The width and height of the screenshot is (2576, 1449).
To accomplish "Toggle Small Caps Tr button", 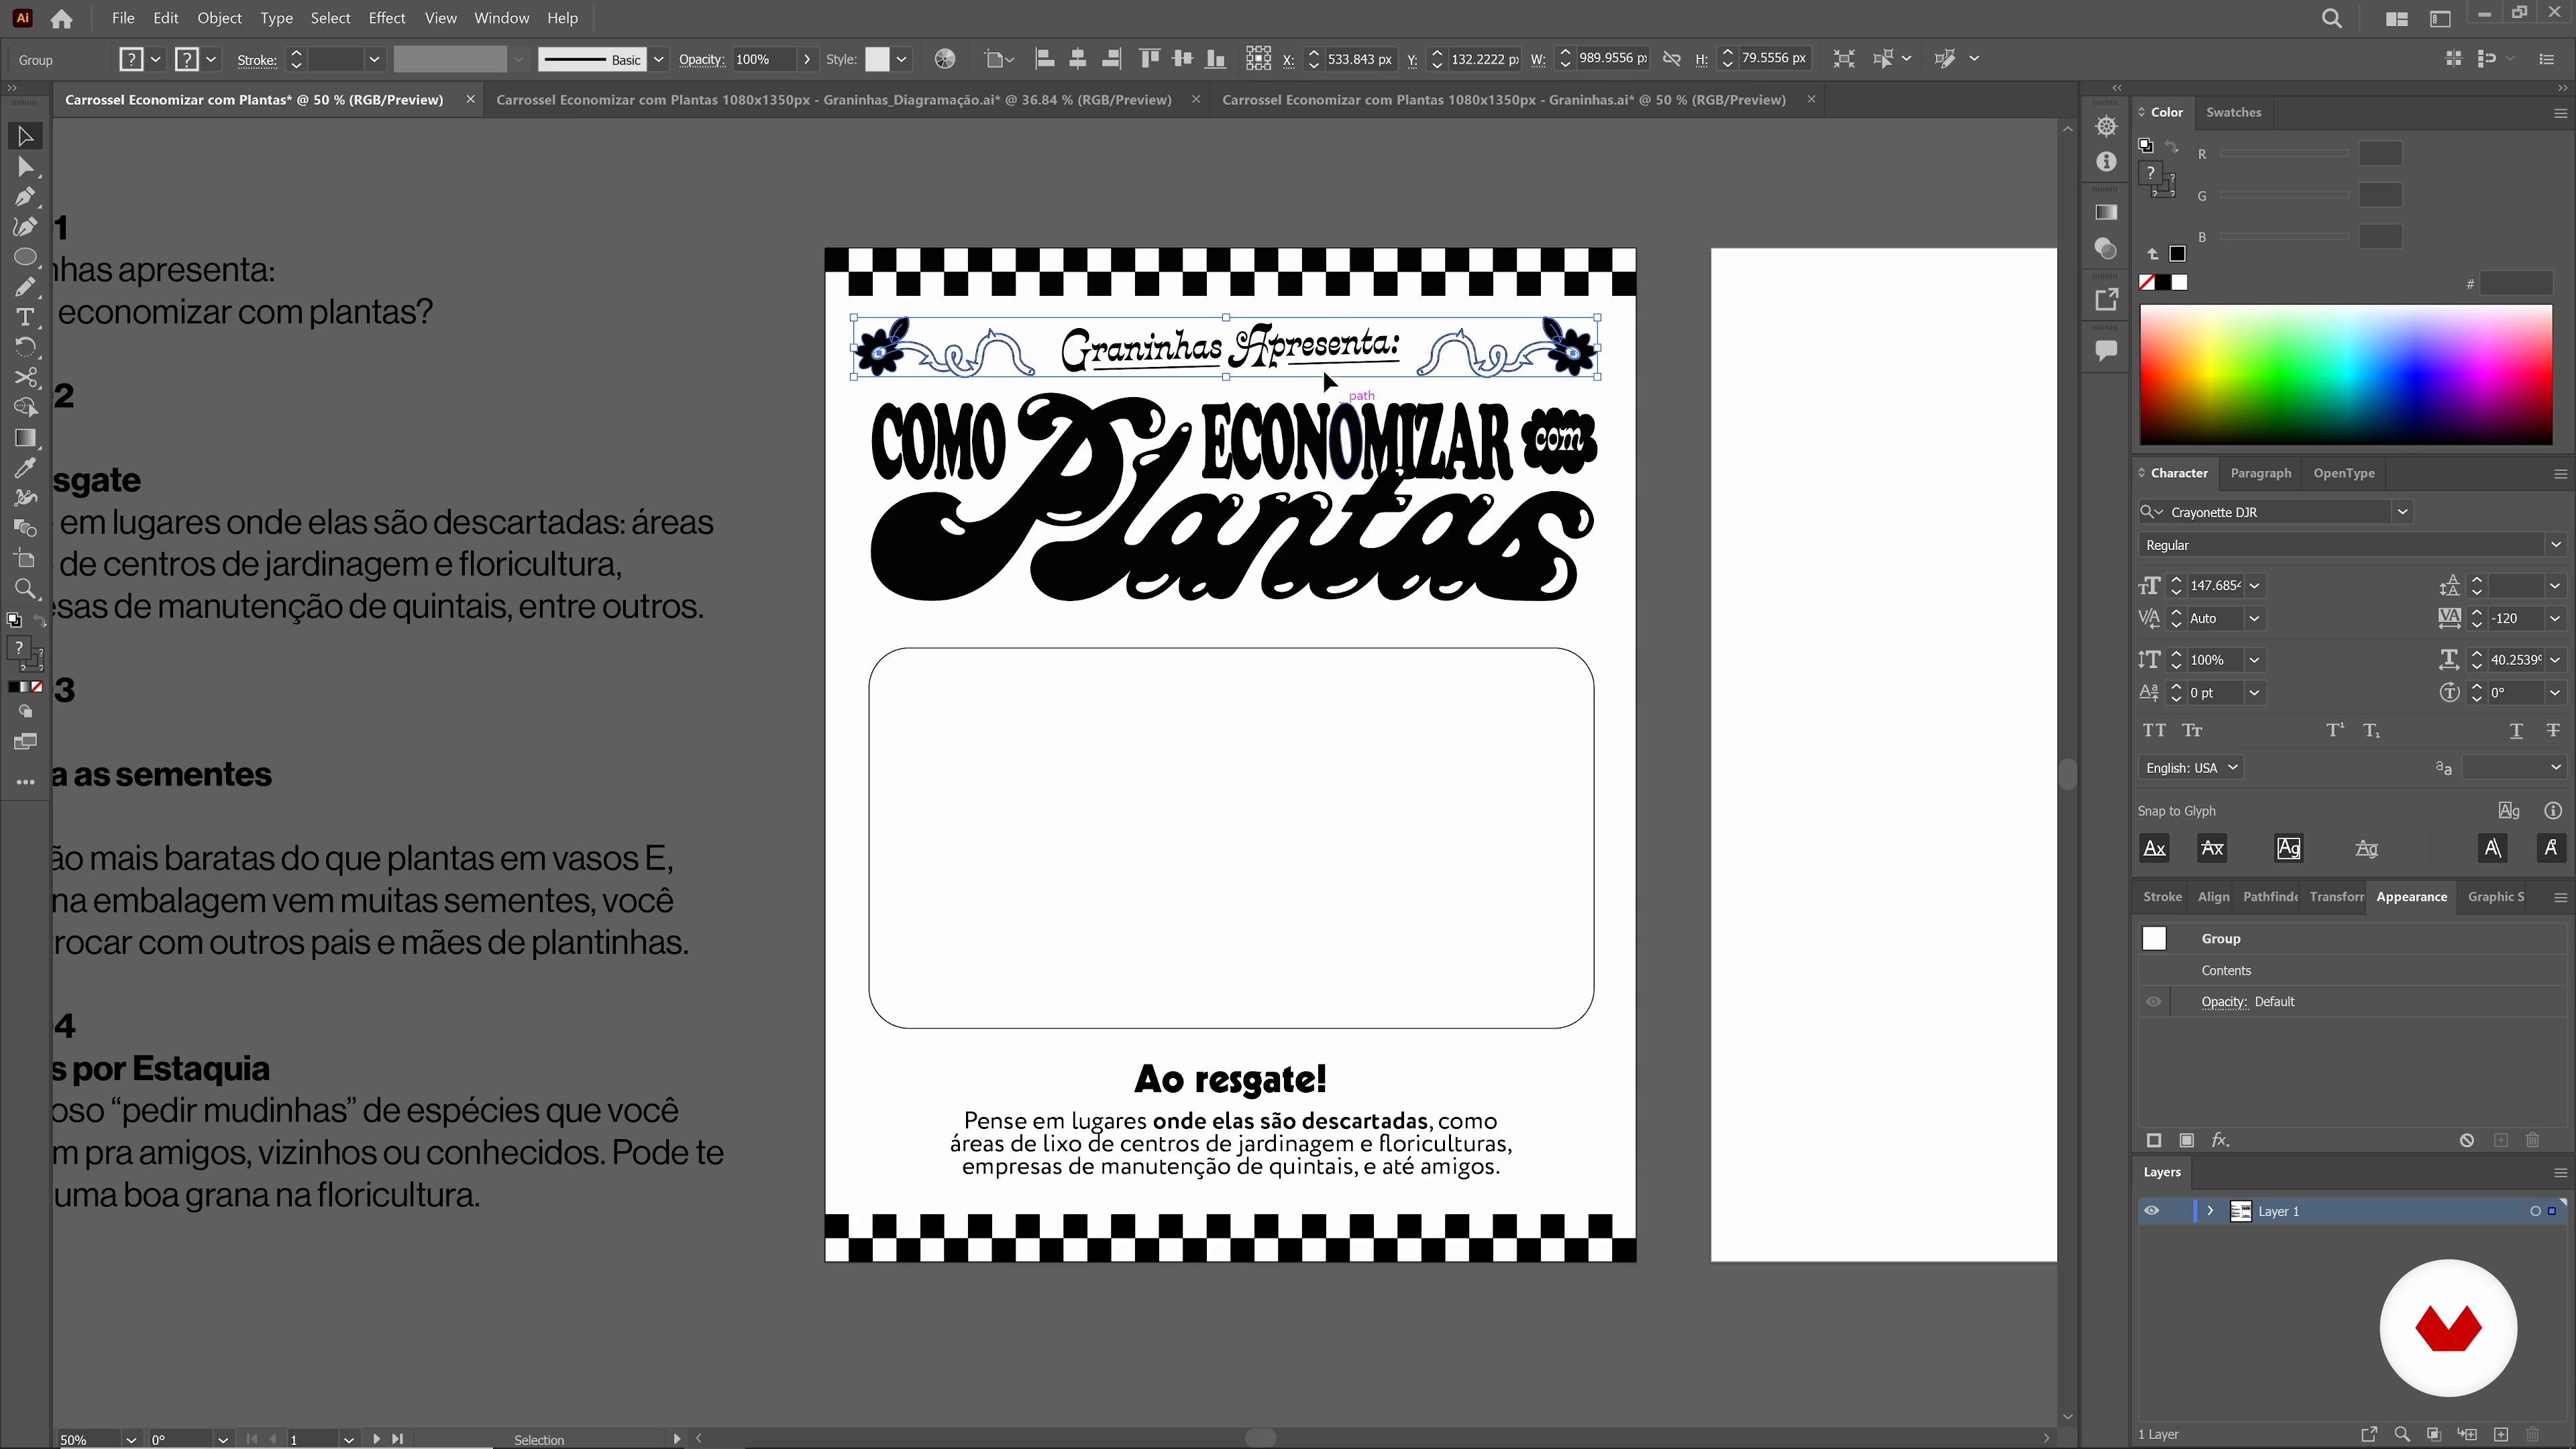I will [x=2192, y=730].
